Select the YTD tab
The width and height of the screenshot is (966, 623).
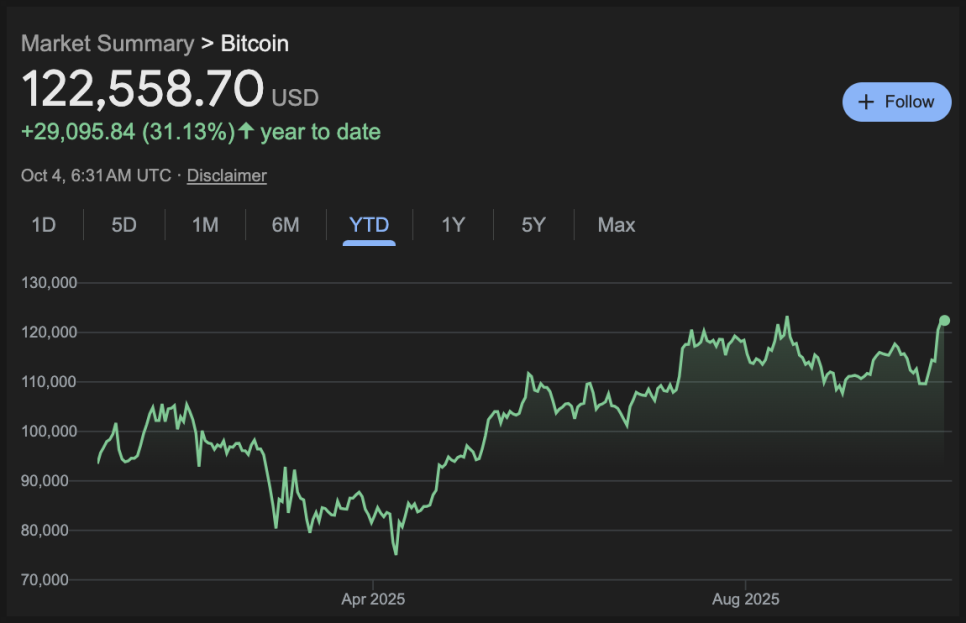369,225
